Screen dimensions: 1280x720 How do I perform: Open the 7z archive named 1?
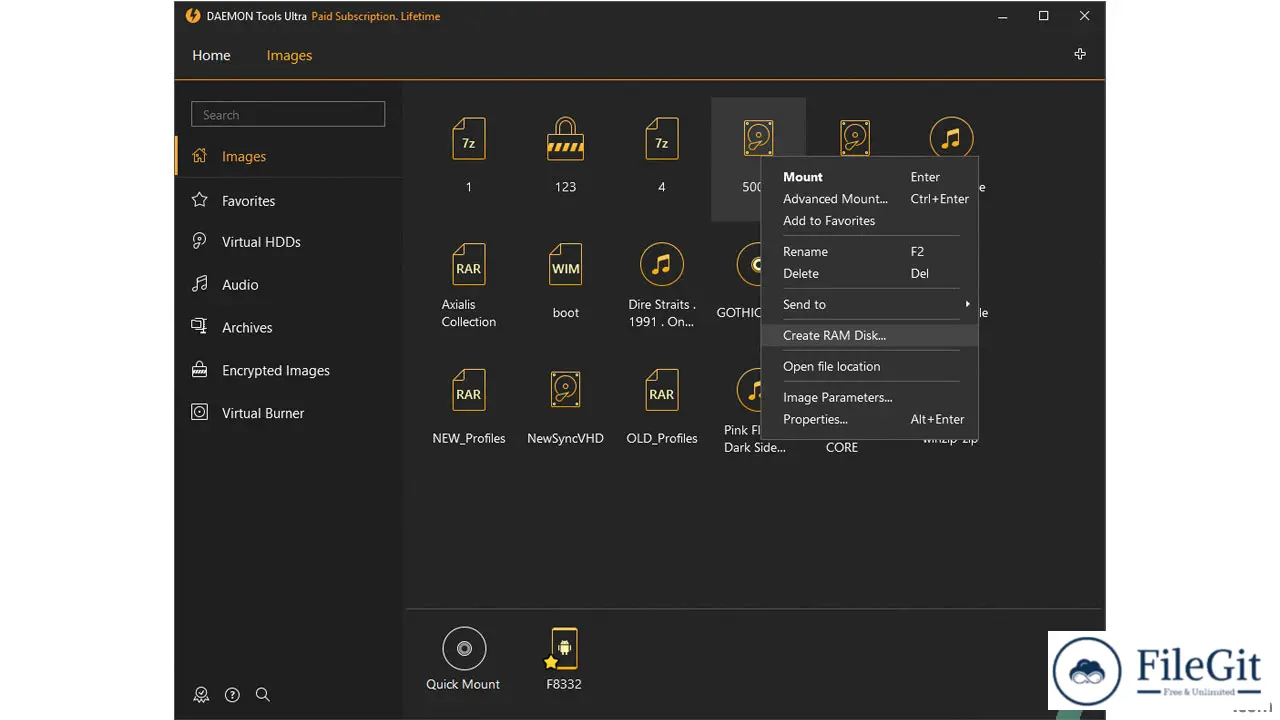[468, 139]
